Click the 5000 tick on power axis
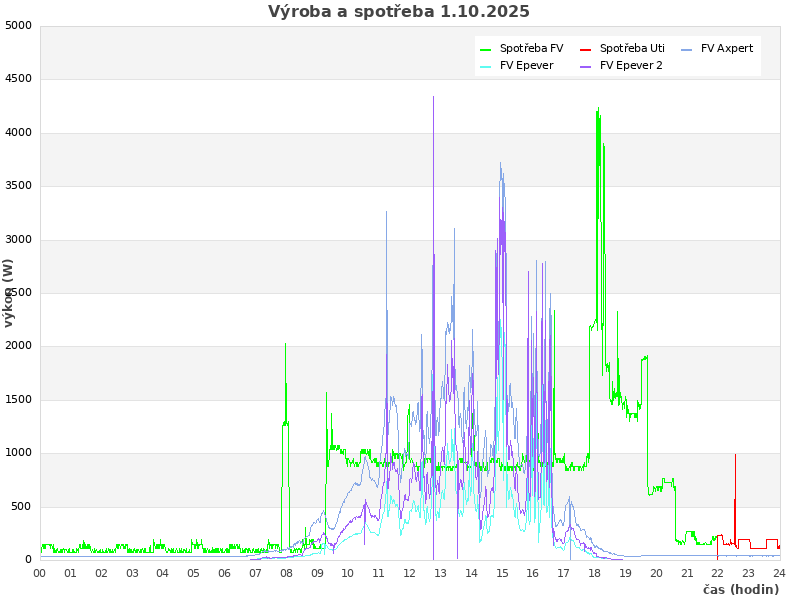This screenshot has height=600, width=800. 19,26
